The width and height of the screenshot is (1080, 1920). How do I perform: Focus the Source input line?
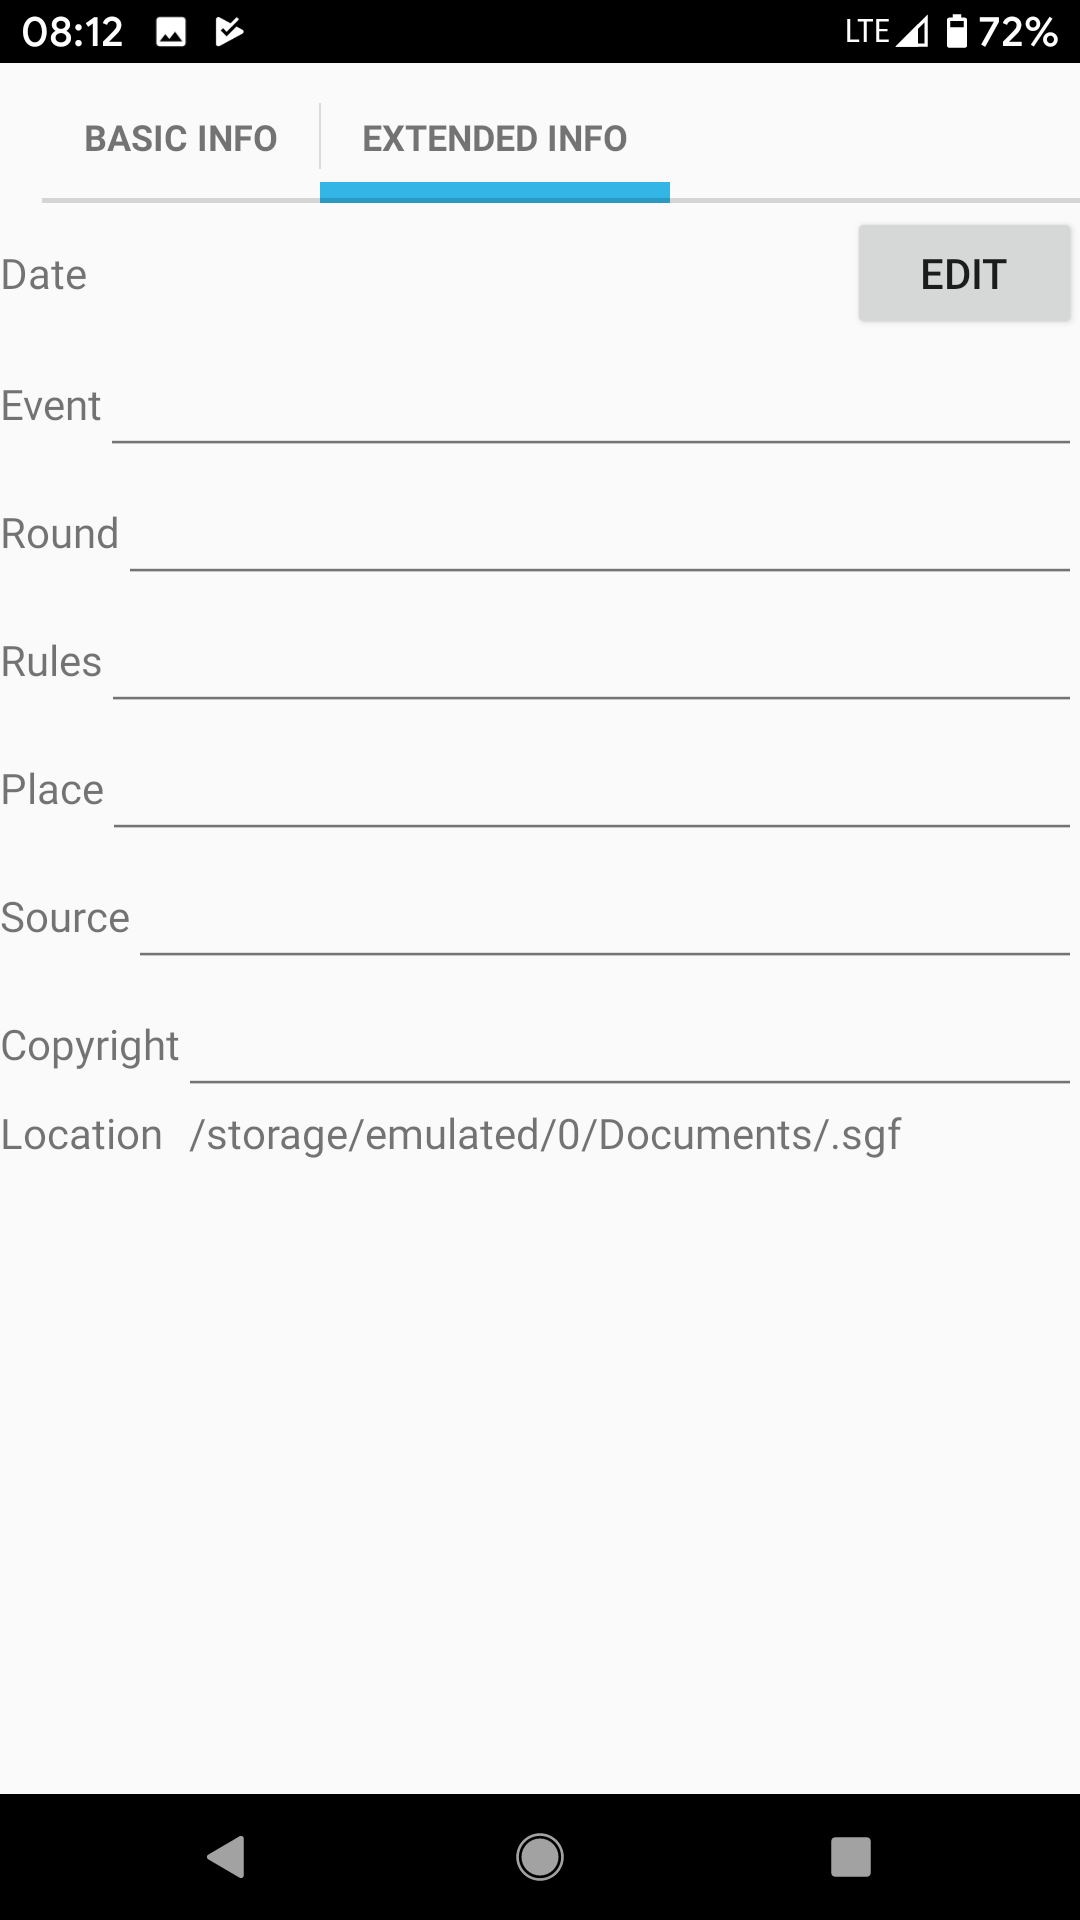tap(604, 920)
